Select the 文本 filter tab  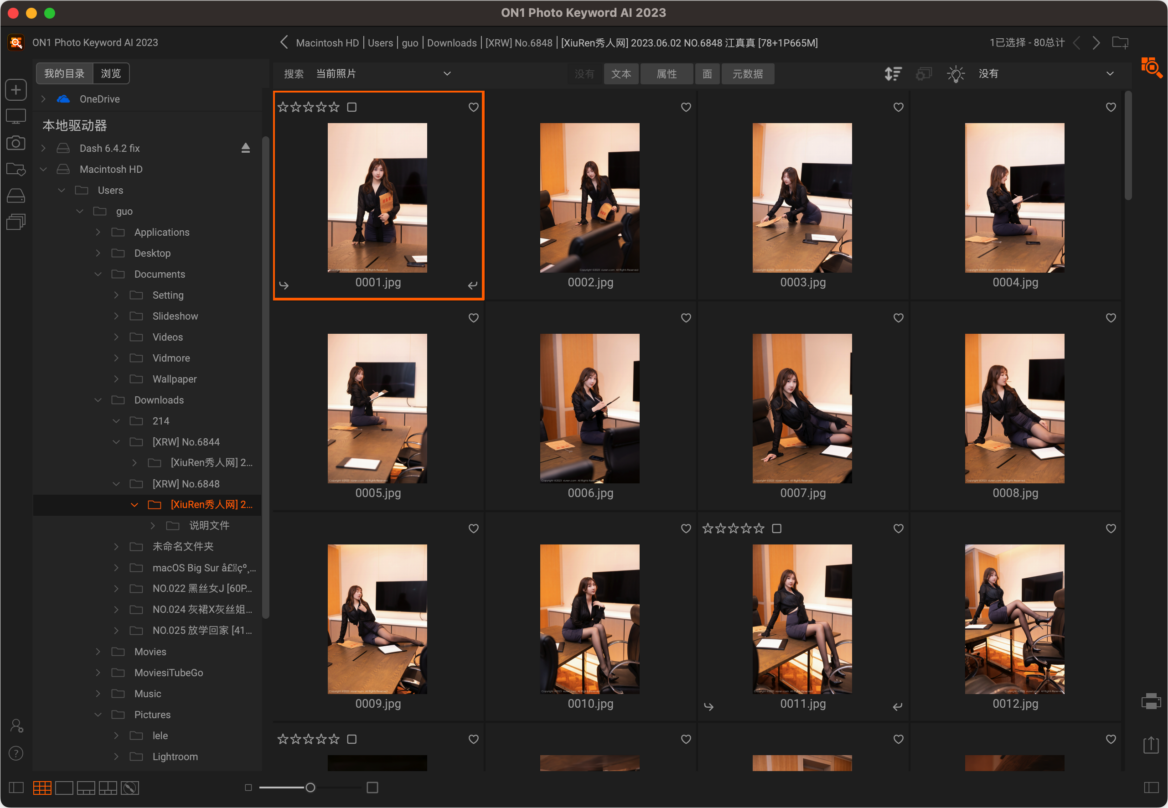[621, 74]
